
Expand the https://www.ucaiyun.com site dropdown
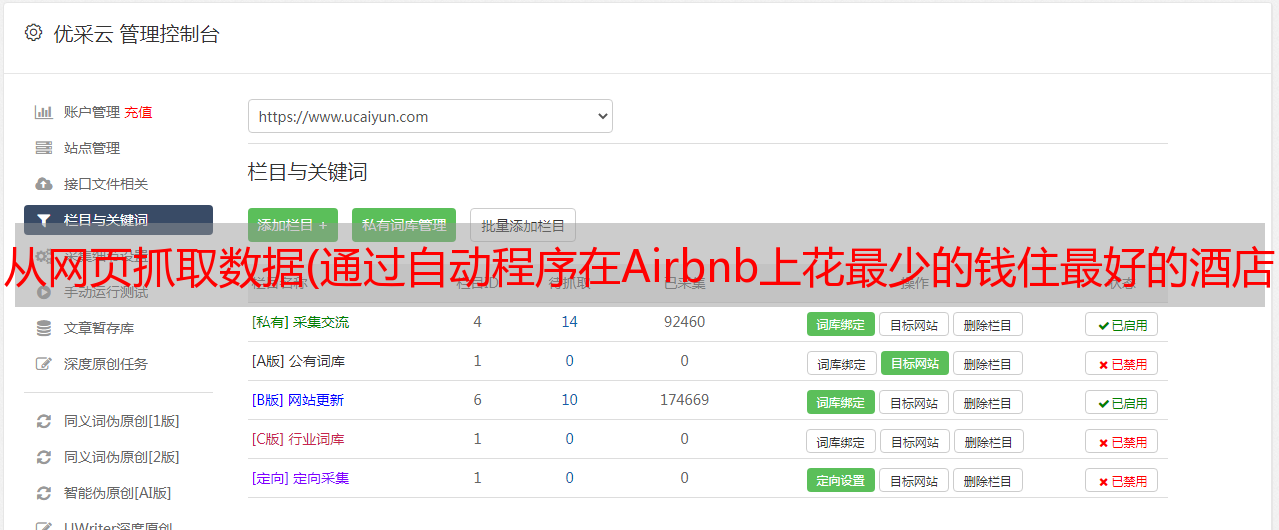pos(430,116)
